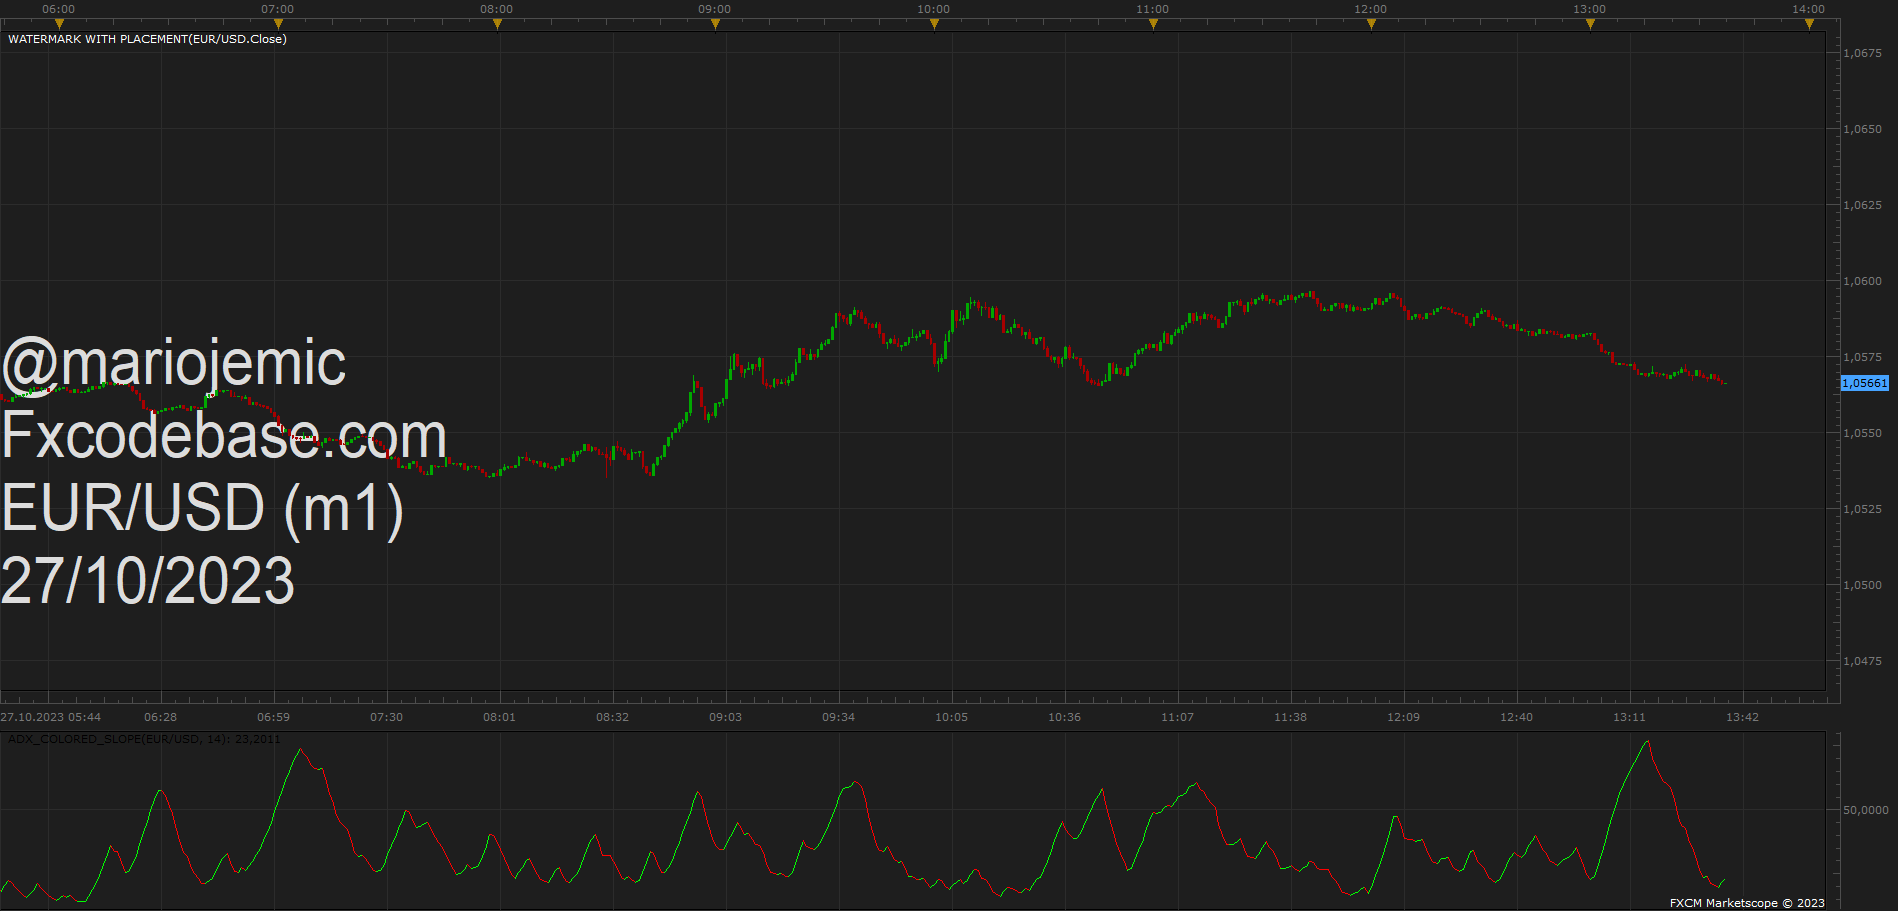
Task: Click the 08:01 time axis label
Action: coord(499,717)
